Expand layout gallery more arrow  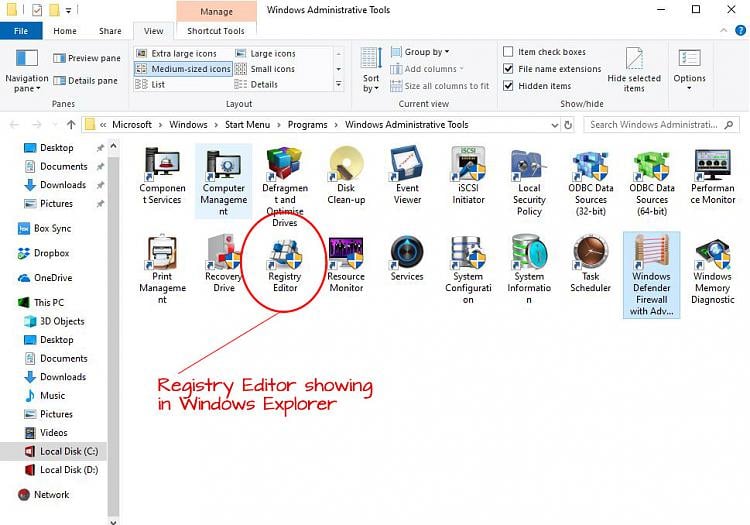[x=339, y=84]
